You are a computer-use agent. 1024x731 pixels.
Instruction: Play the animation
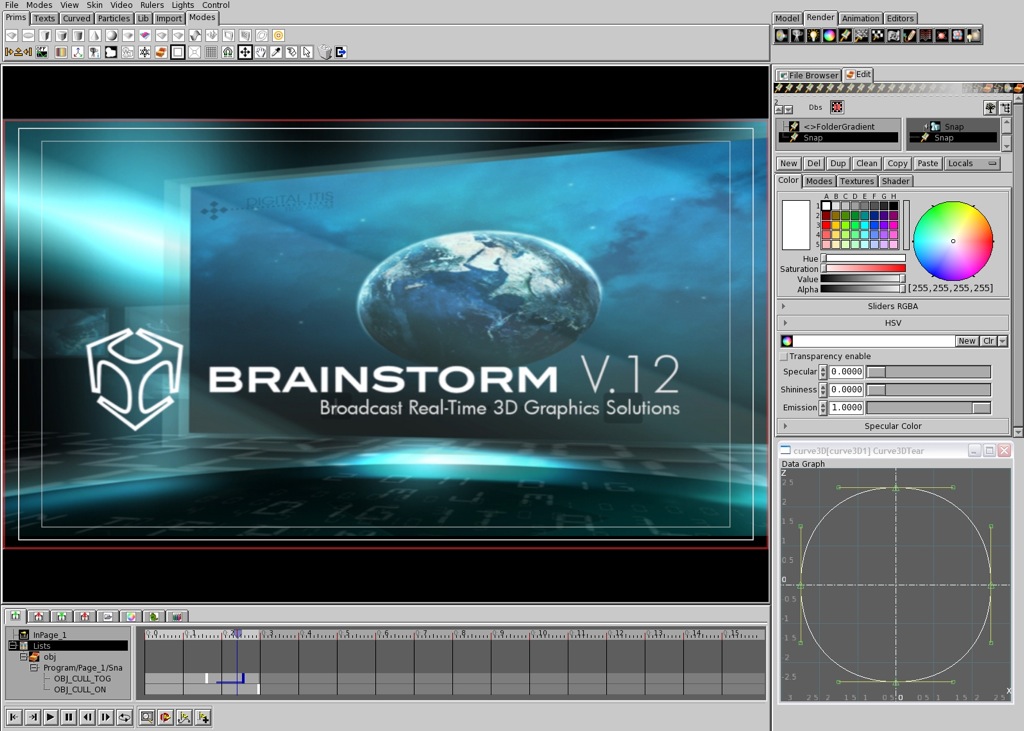click(x=50, y=717)
